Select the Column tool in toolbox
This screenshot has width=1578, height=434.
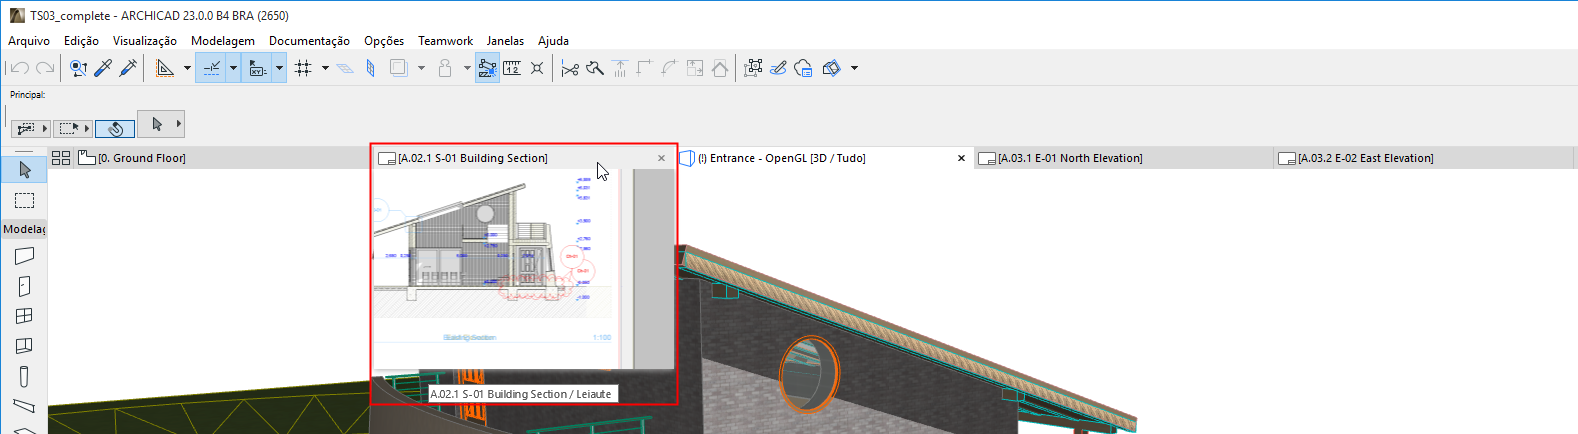pos(24,376)
